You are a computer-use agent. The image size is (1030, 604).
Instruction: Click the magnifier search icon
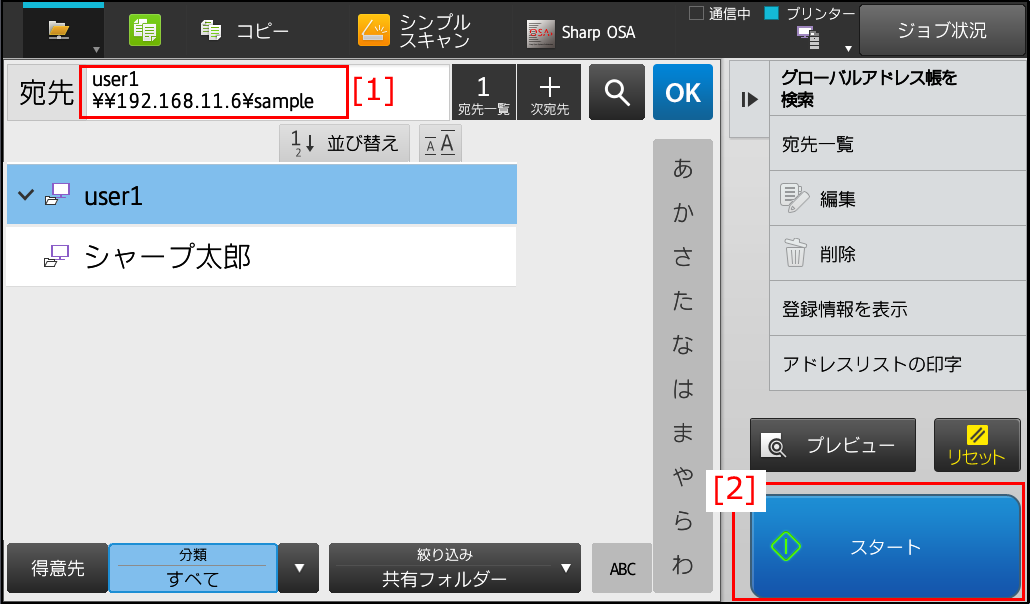point(617,92)
